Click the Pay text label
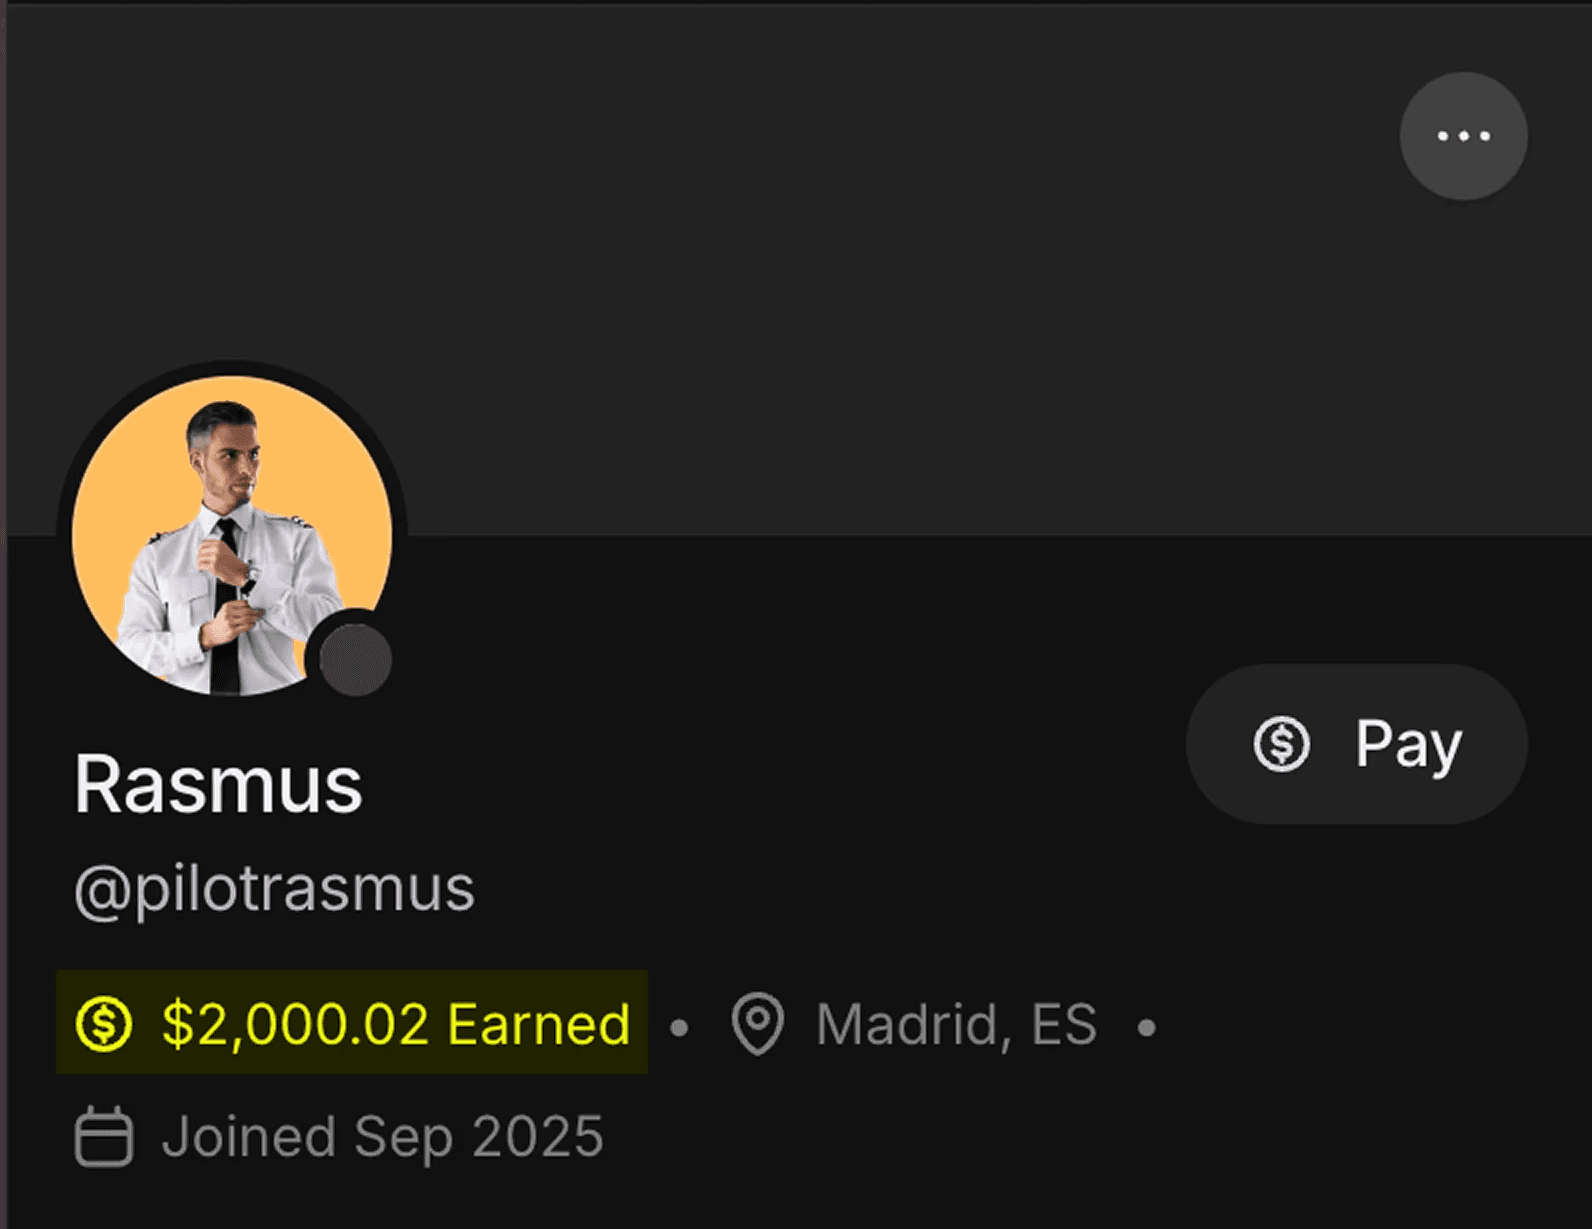Viewport: 1592px width, 1229px height. (1408, 746)
